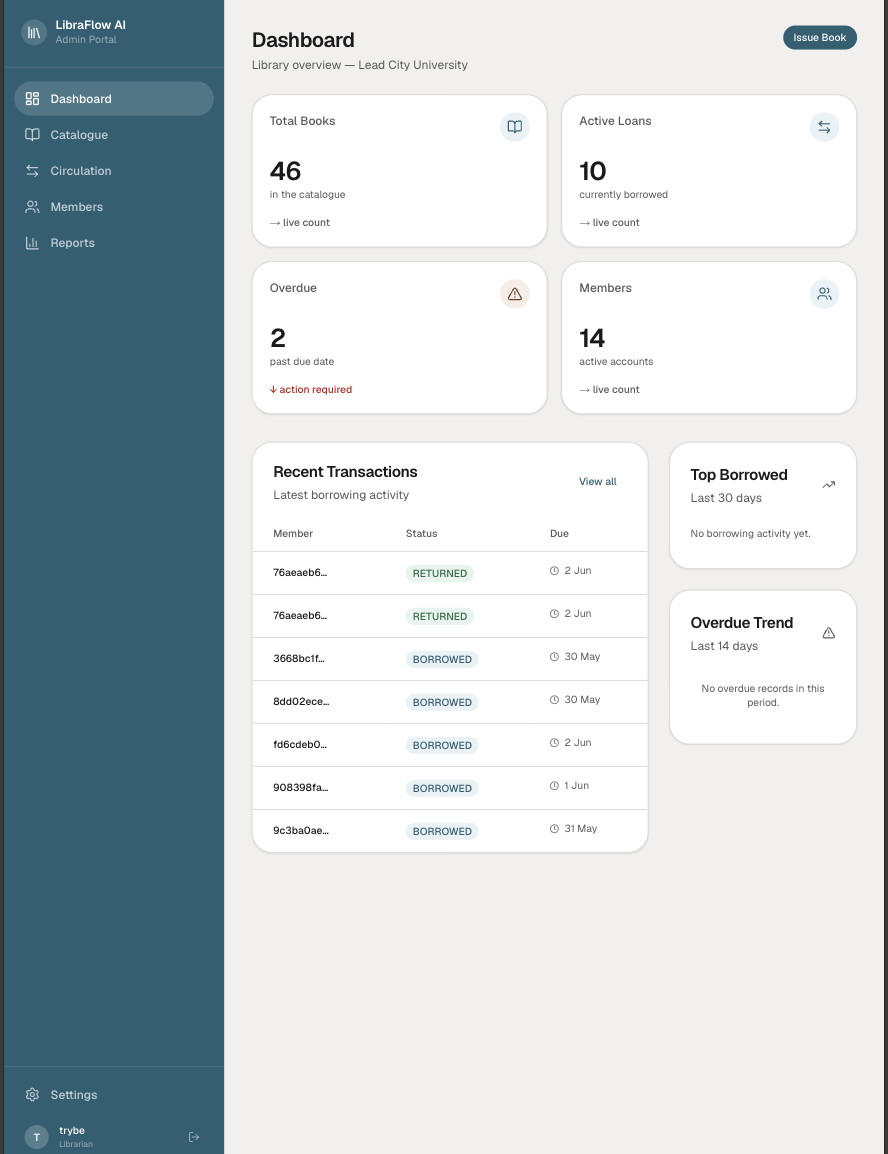Click the View all transactions link
This screenshot has width=888, height=1154.
click(597, 481)
